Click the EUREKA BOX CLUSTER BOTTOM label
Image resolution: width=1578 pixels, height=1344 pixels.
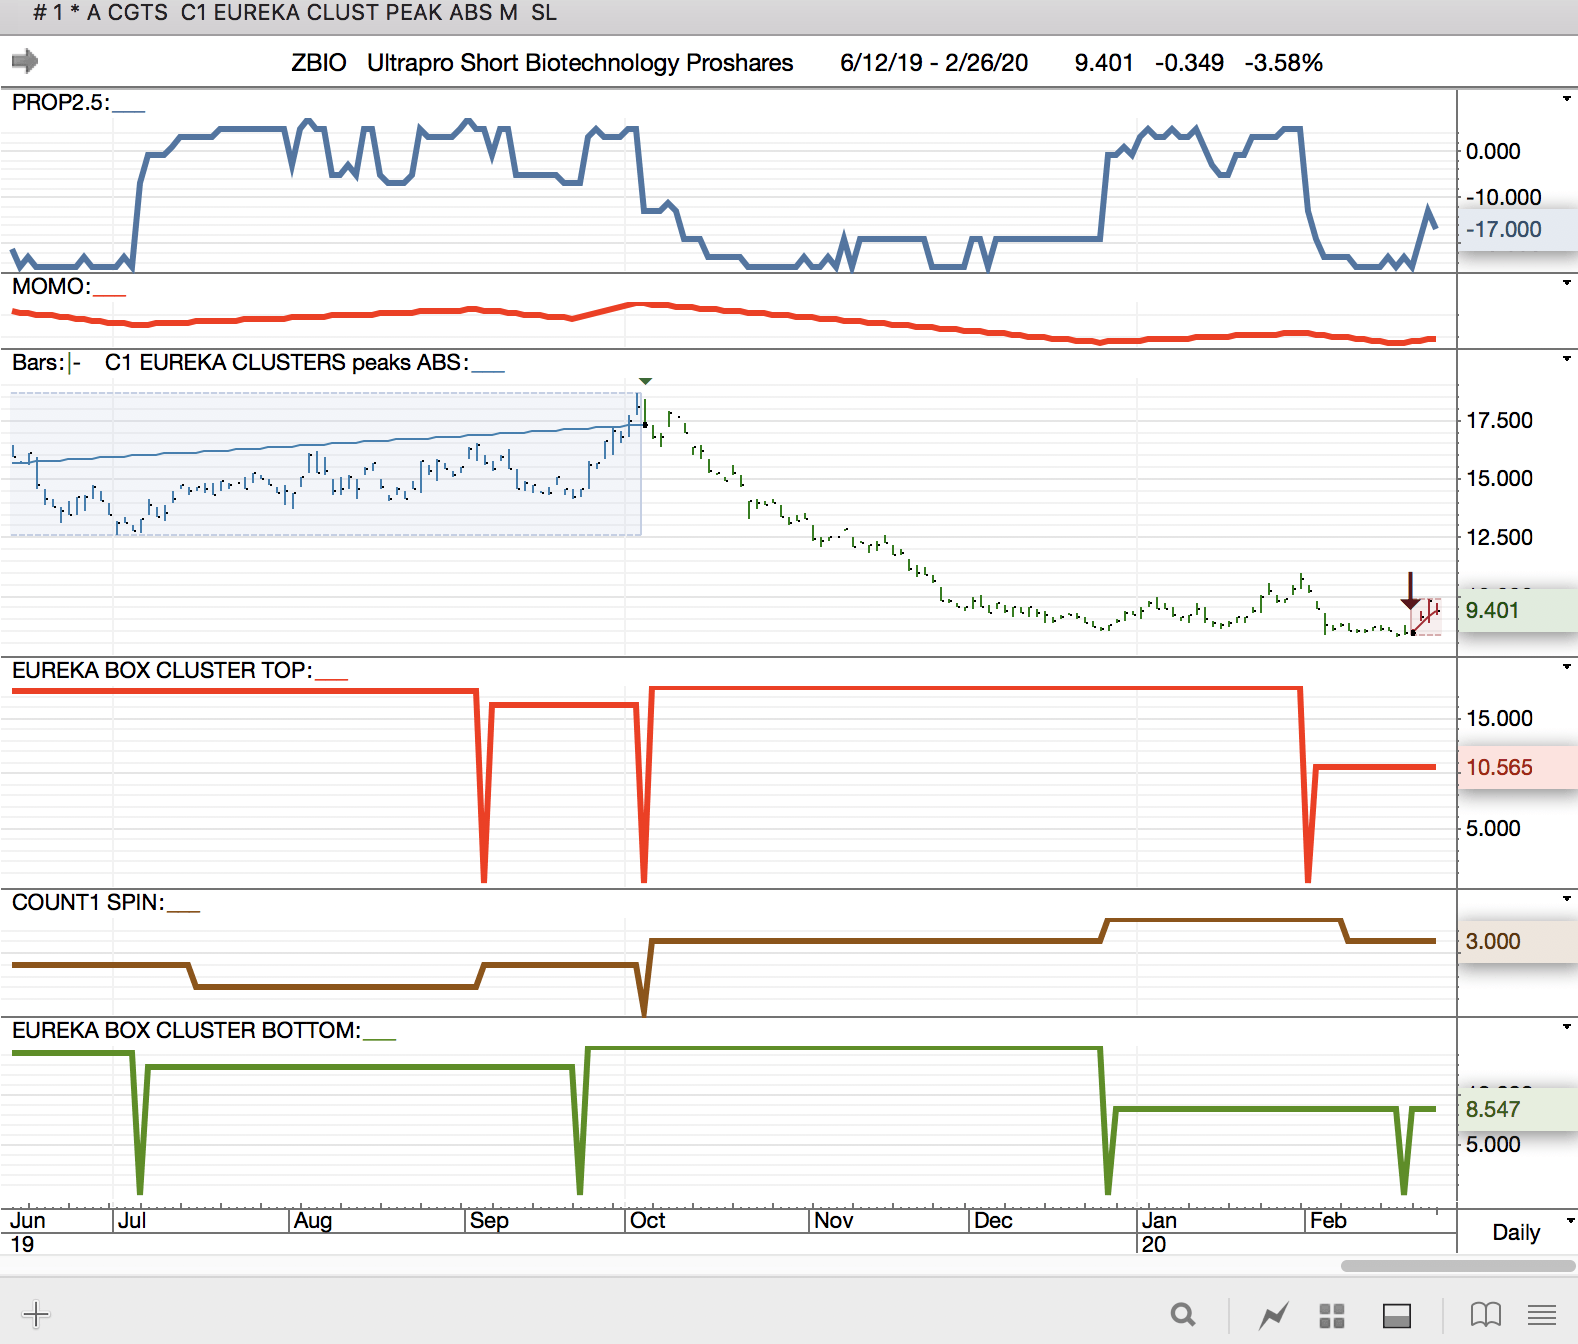(x=186, y=1030)
